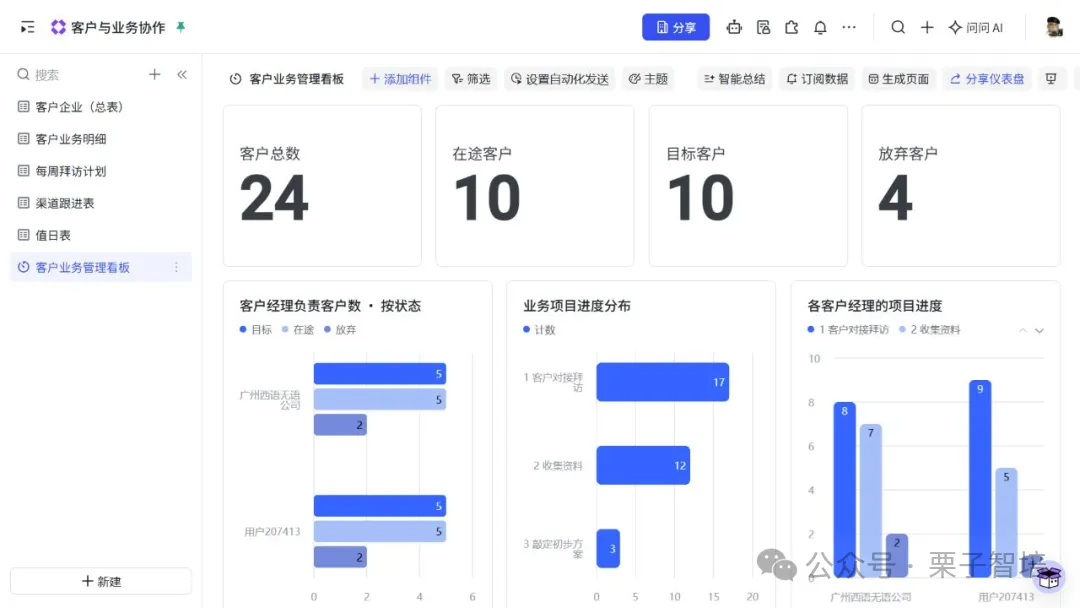Select the 目标客户 10 card
The height and width of the screenshot is (608, 1080).
[748, 186]
